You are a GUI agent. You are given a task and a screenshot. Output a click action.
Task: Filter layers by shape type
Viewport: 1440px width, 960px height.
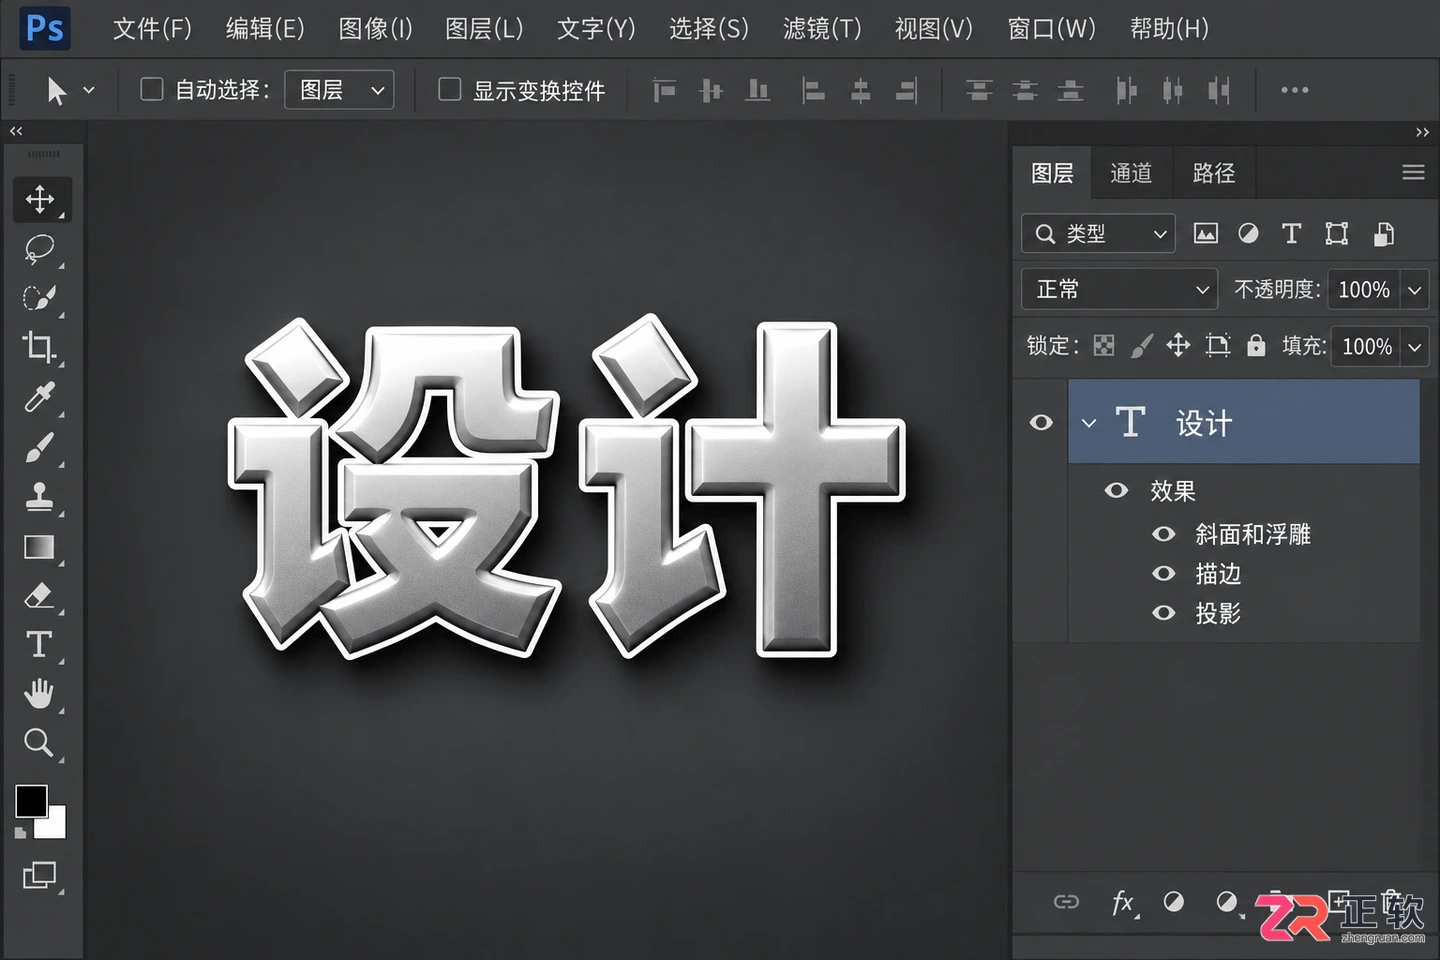tap(1336, 234)
